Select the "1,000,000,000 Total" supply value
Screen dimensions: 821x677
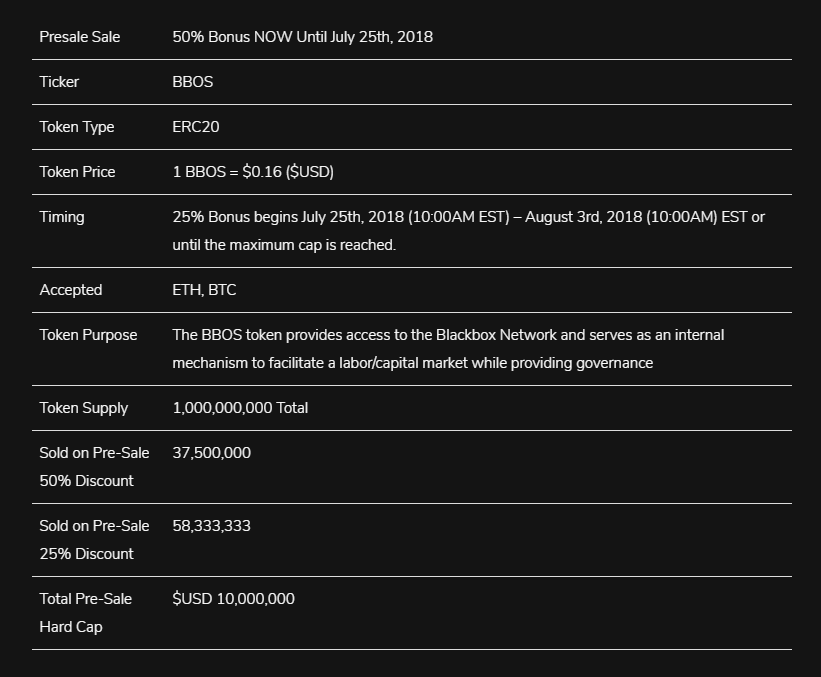(240, 408)
